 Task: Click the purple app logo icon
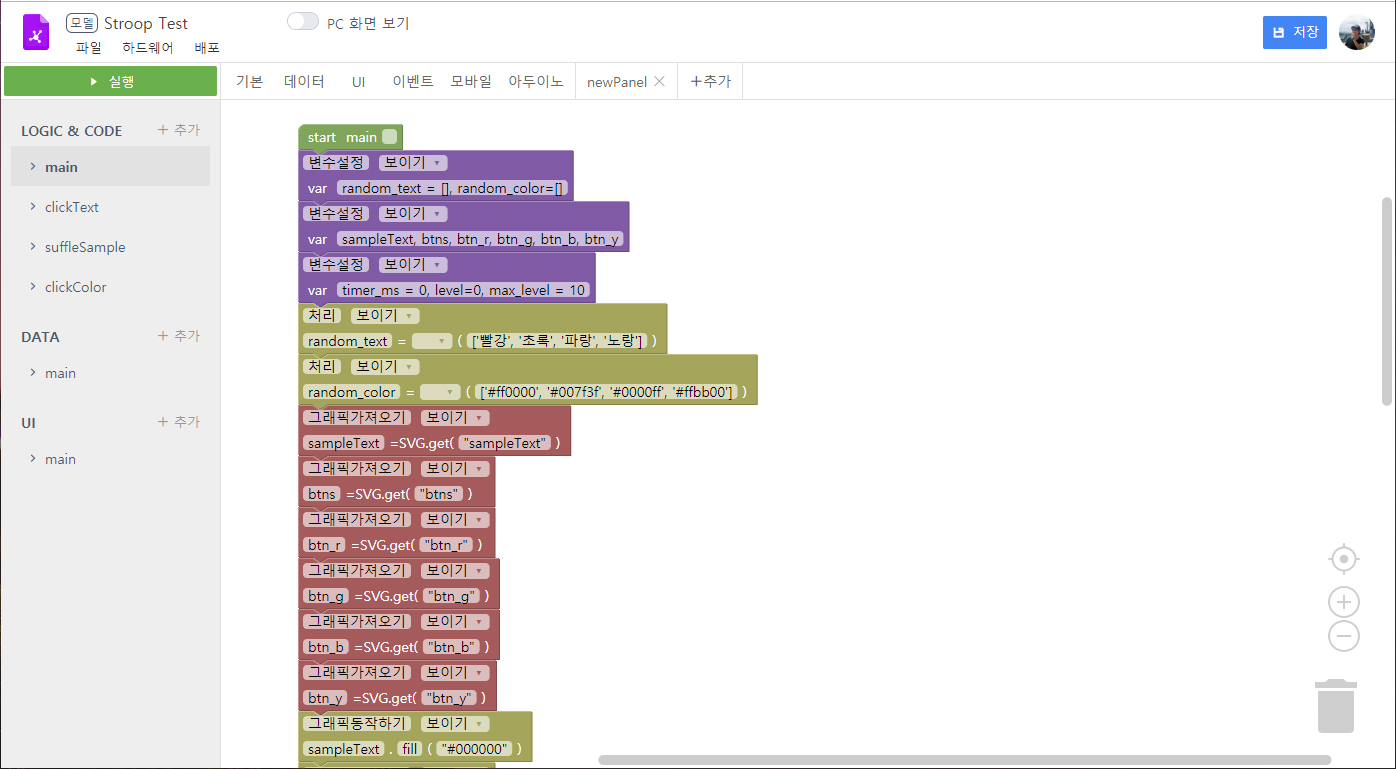[36, 32]
